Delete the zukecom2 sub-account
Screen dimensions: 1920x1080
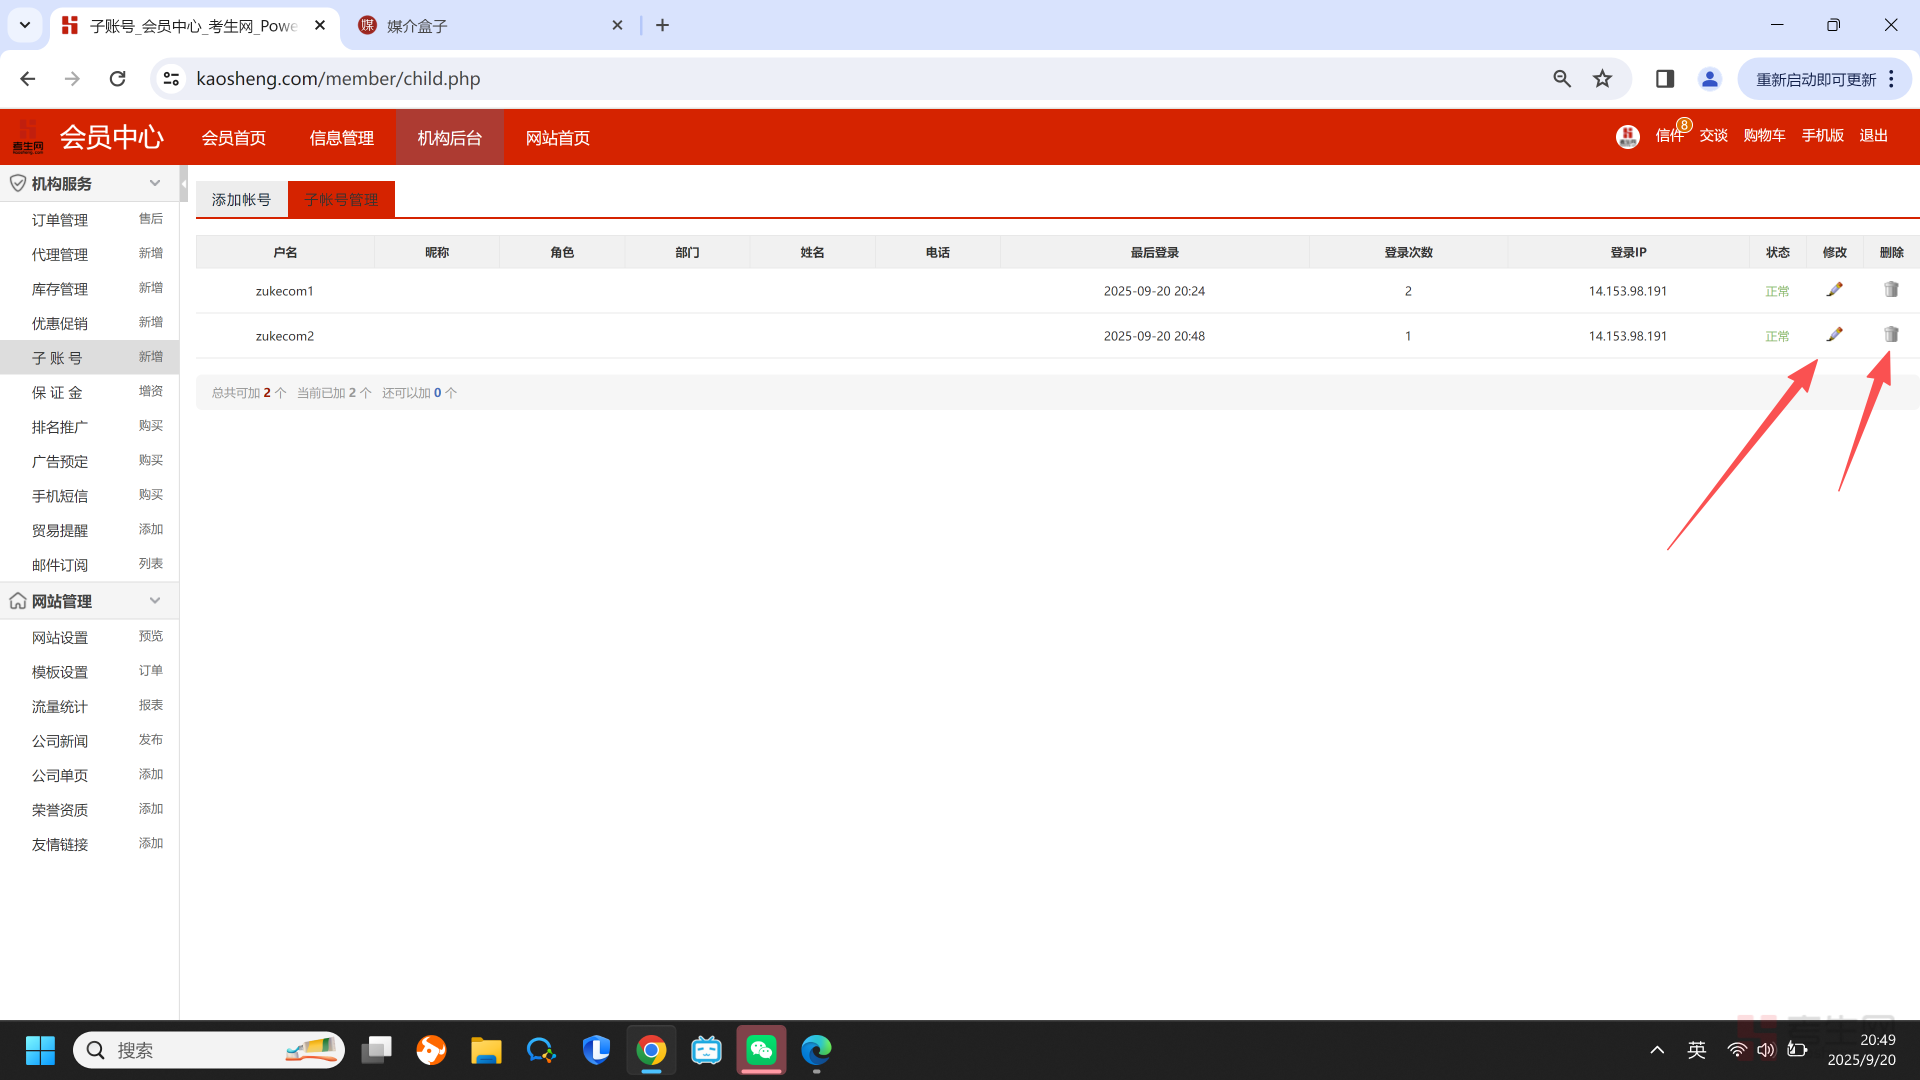1891,335
